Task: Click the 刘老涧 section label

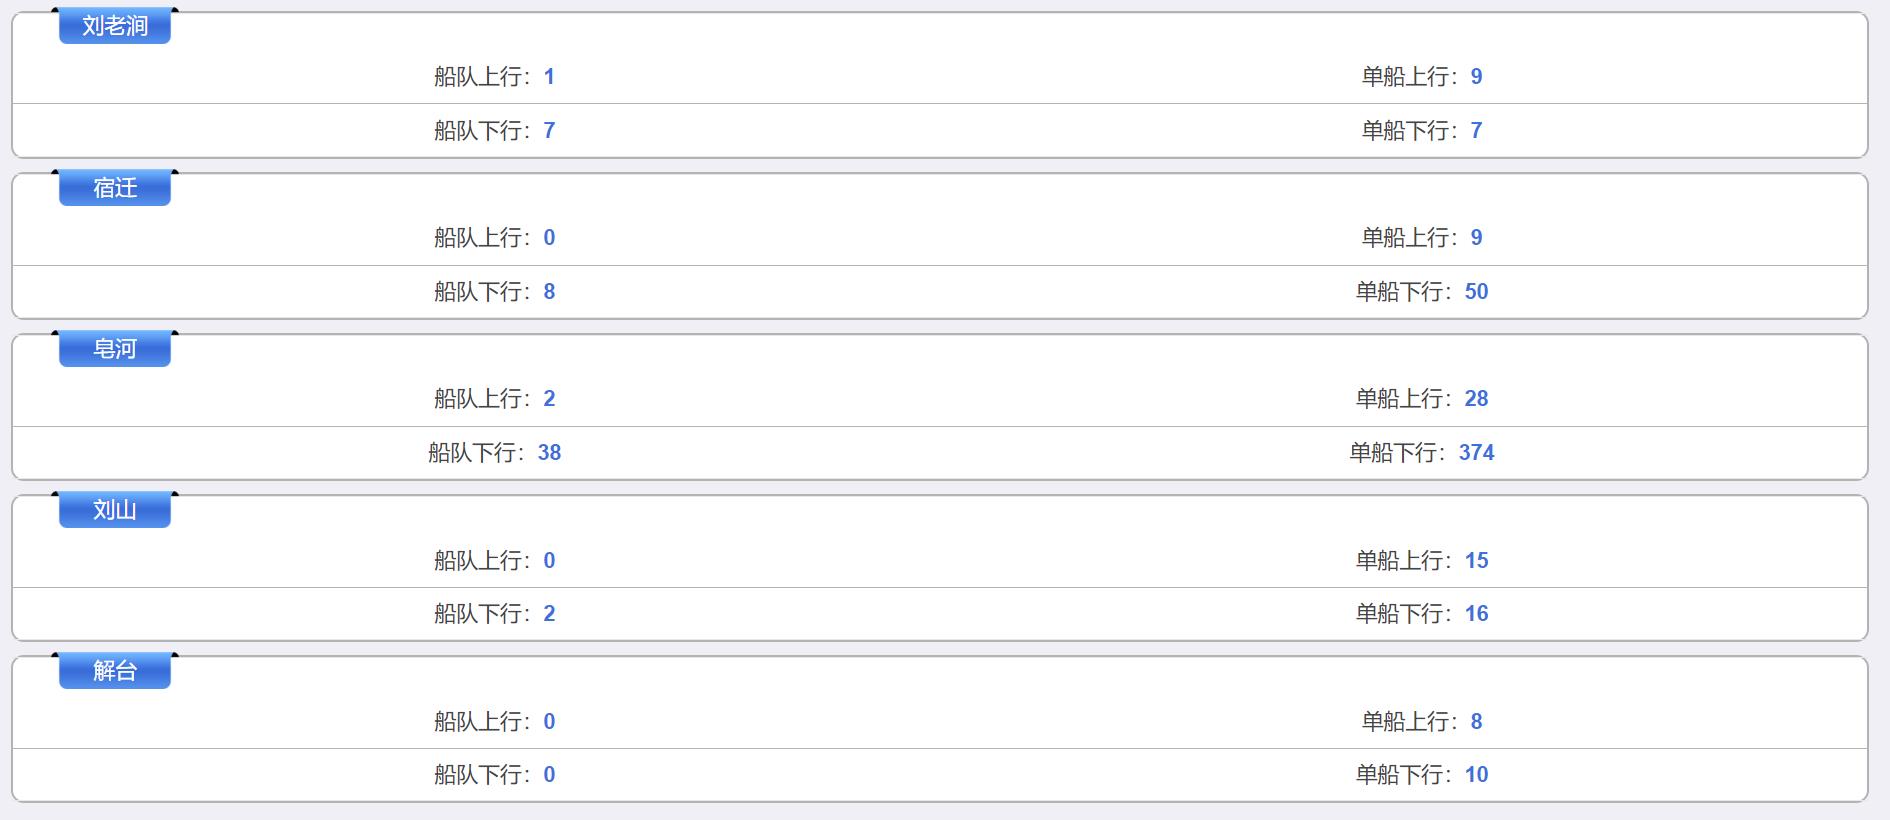Action: point(115,26)
